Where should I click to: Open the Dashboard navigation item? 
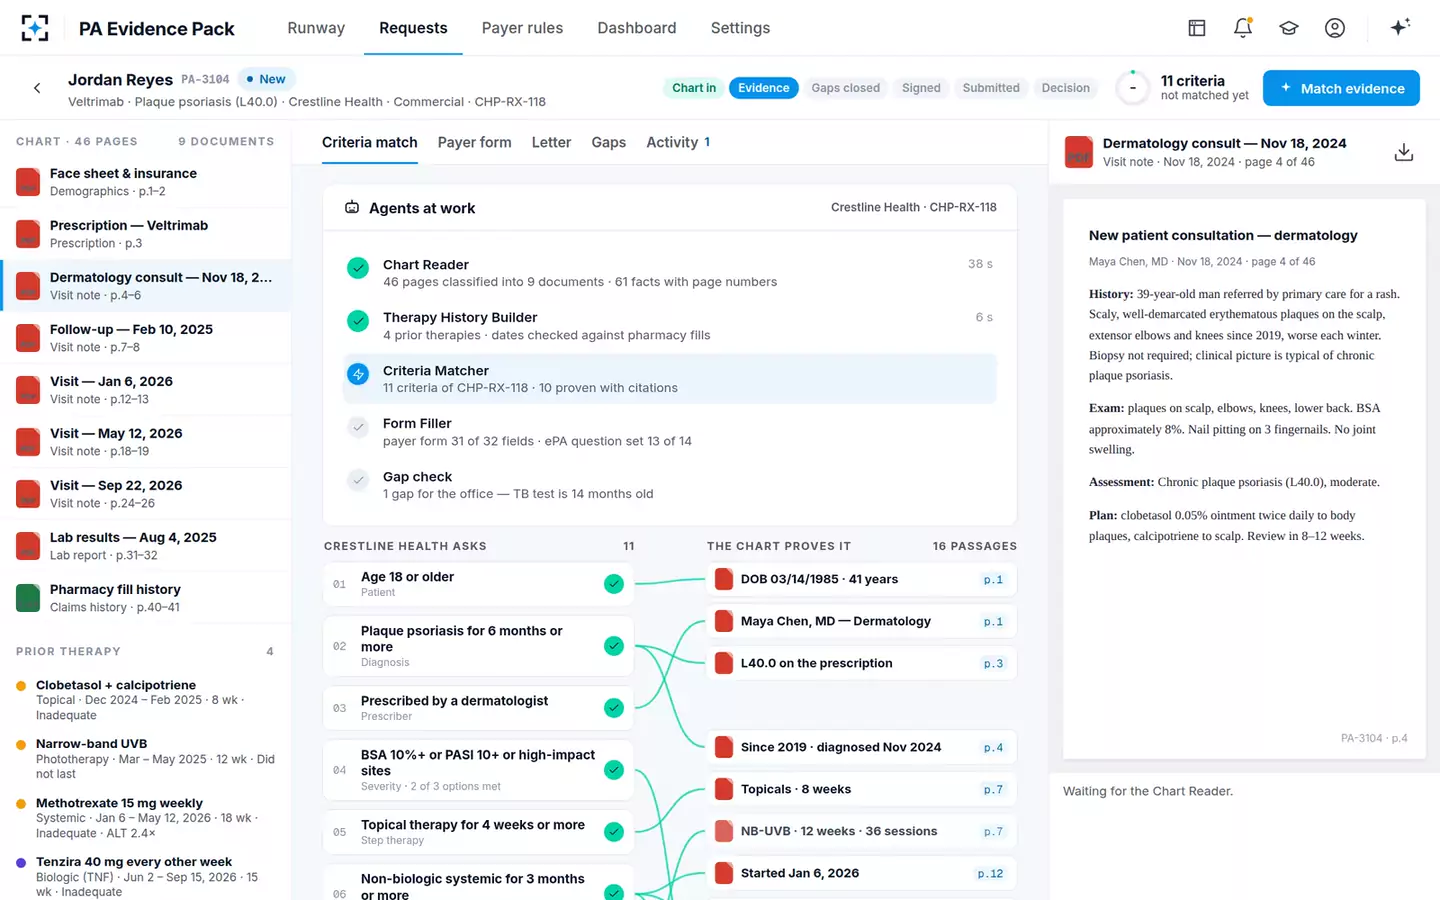coord(636,28)
